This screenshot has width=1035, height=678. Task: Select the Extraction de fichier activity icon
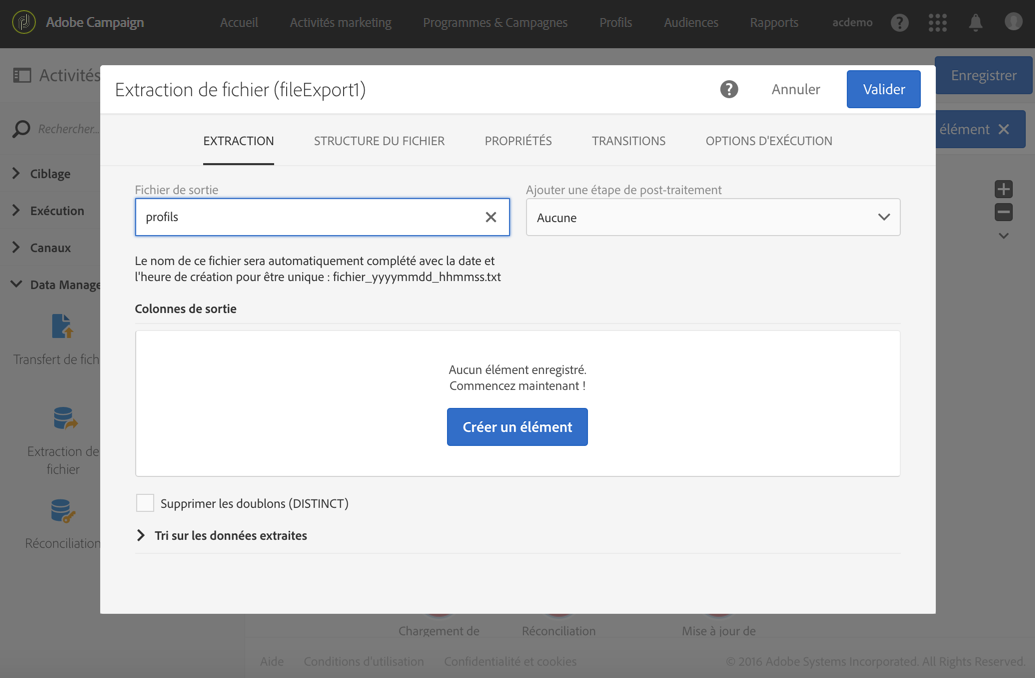63,418
